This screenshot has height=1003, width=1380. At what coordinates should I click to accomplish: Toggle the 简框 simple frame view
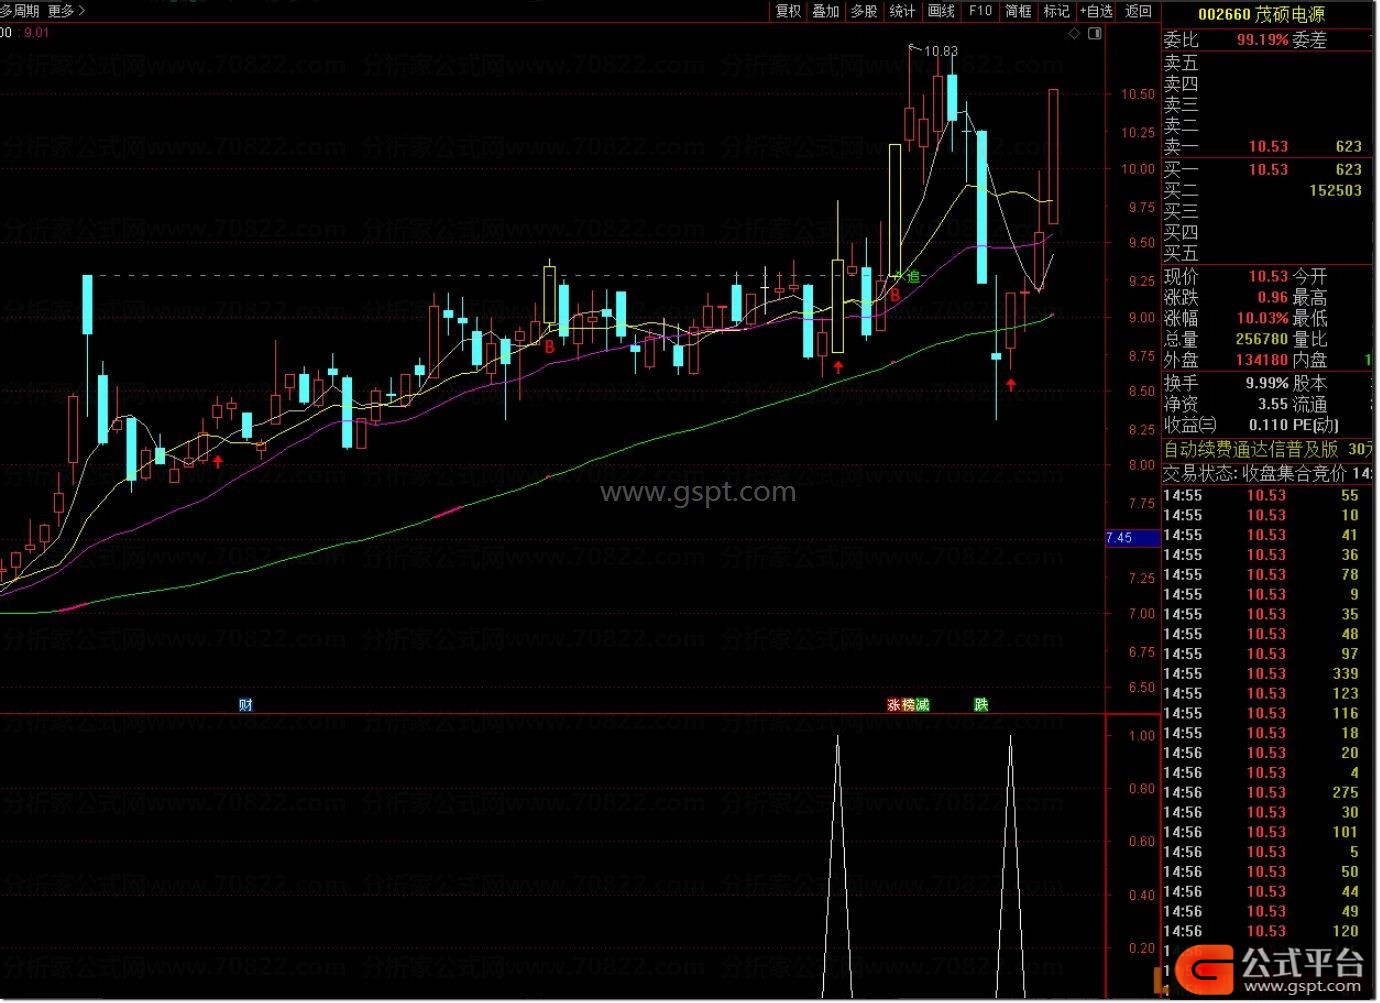pos(1018,11)
